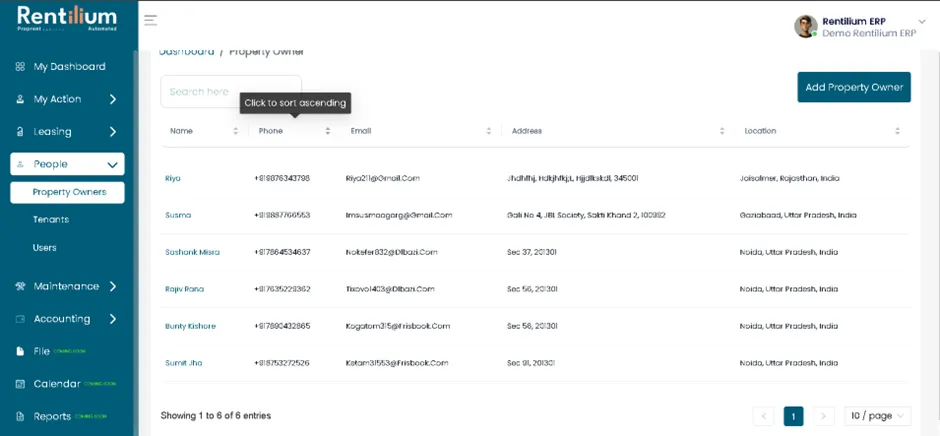
Task: Click Jaisalmer, Rajasthan, India location cell
Action: point(790,178)
